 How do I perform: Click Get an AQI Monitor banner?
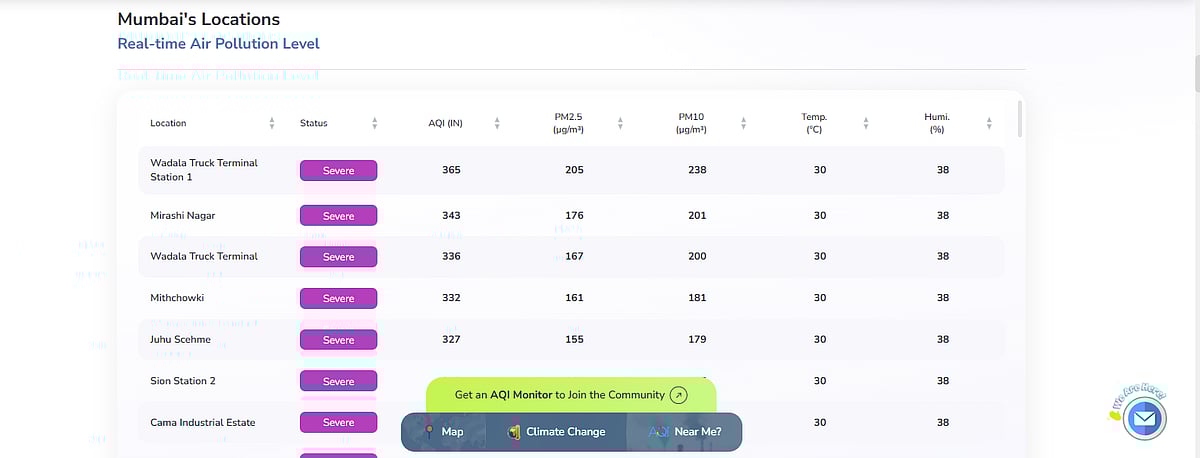(559, 395)
